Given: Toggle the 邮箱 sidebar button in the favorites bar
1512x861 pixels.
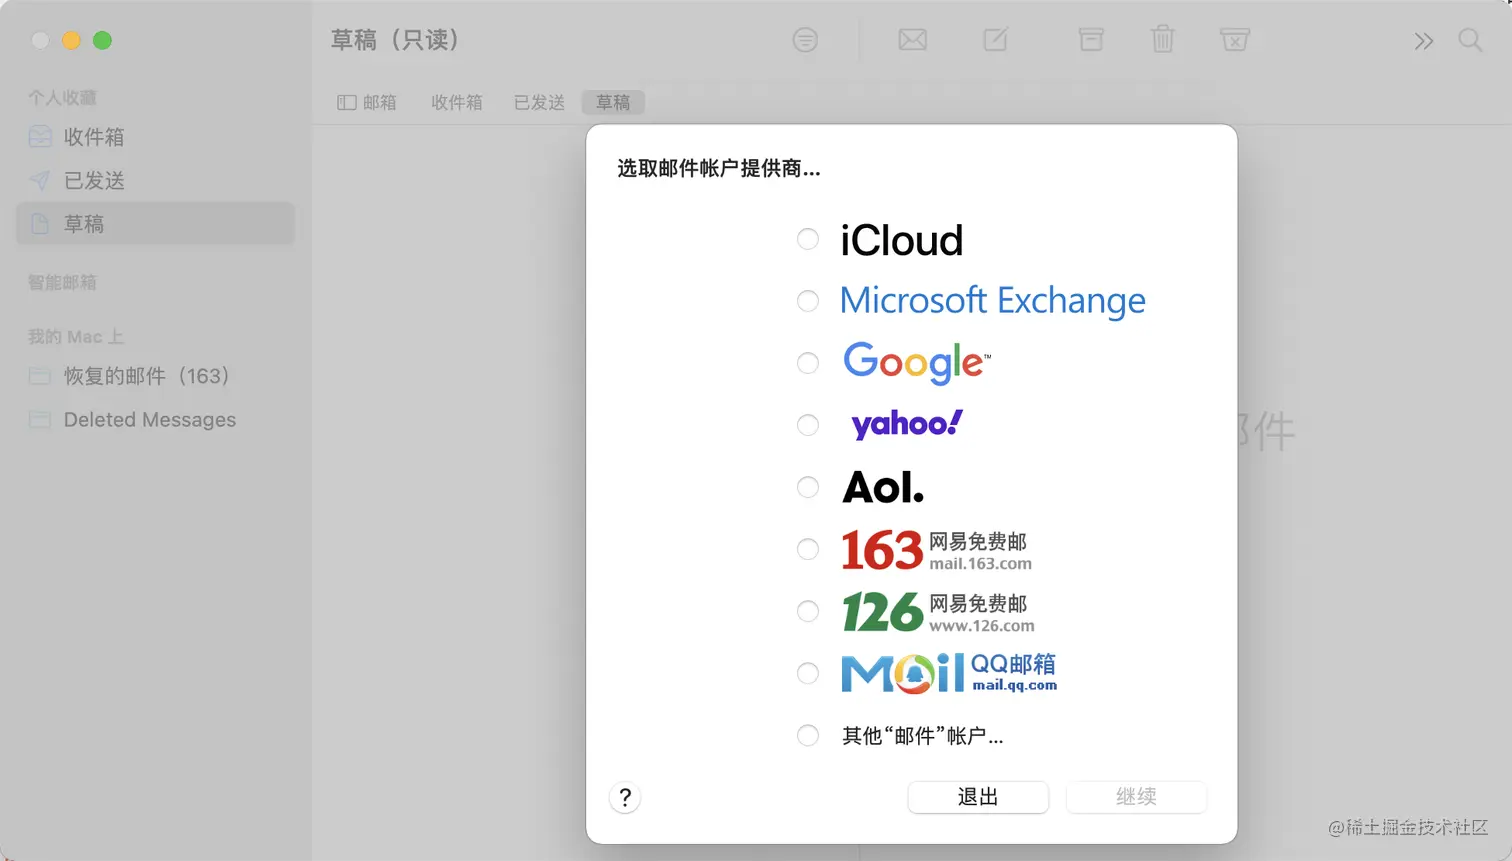Looking at the screenshot, I should click(x=367, y=102).
